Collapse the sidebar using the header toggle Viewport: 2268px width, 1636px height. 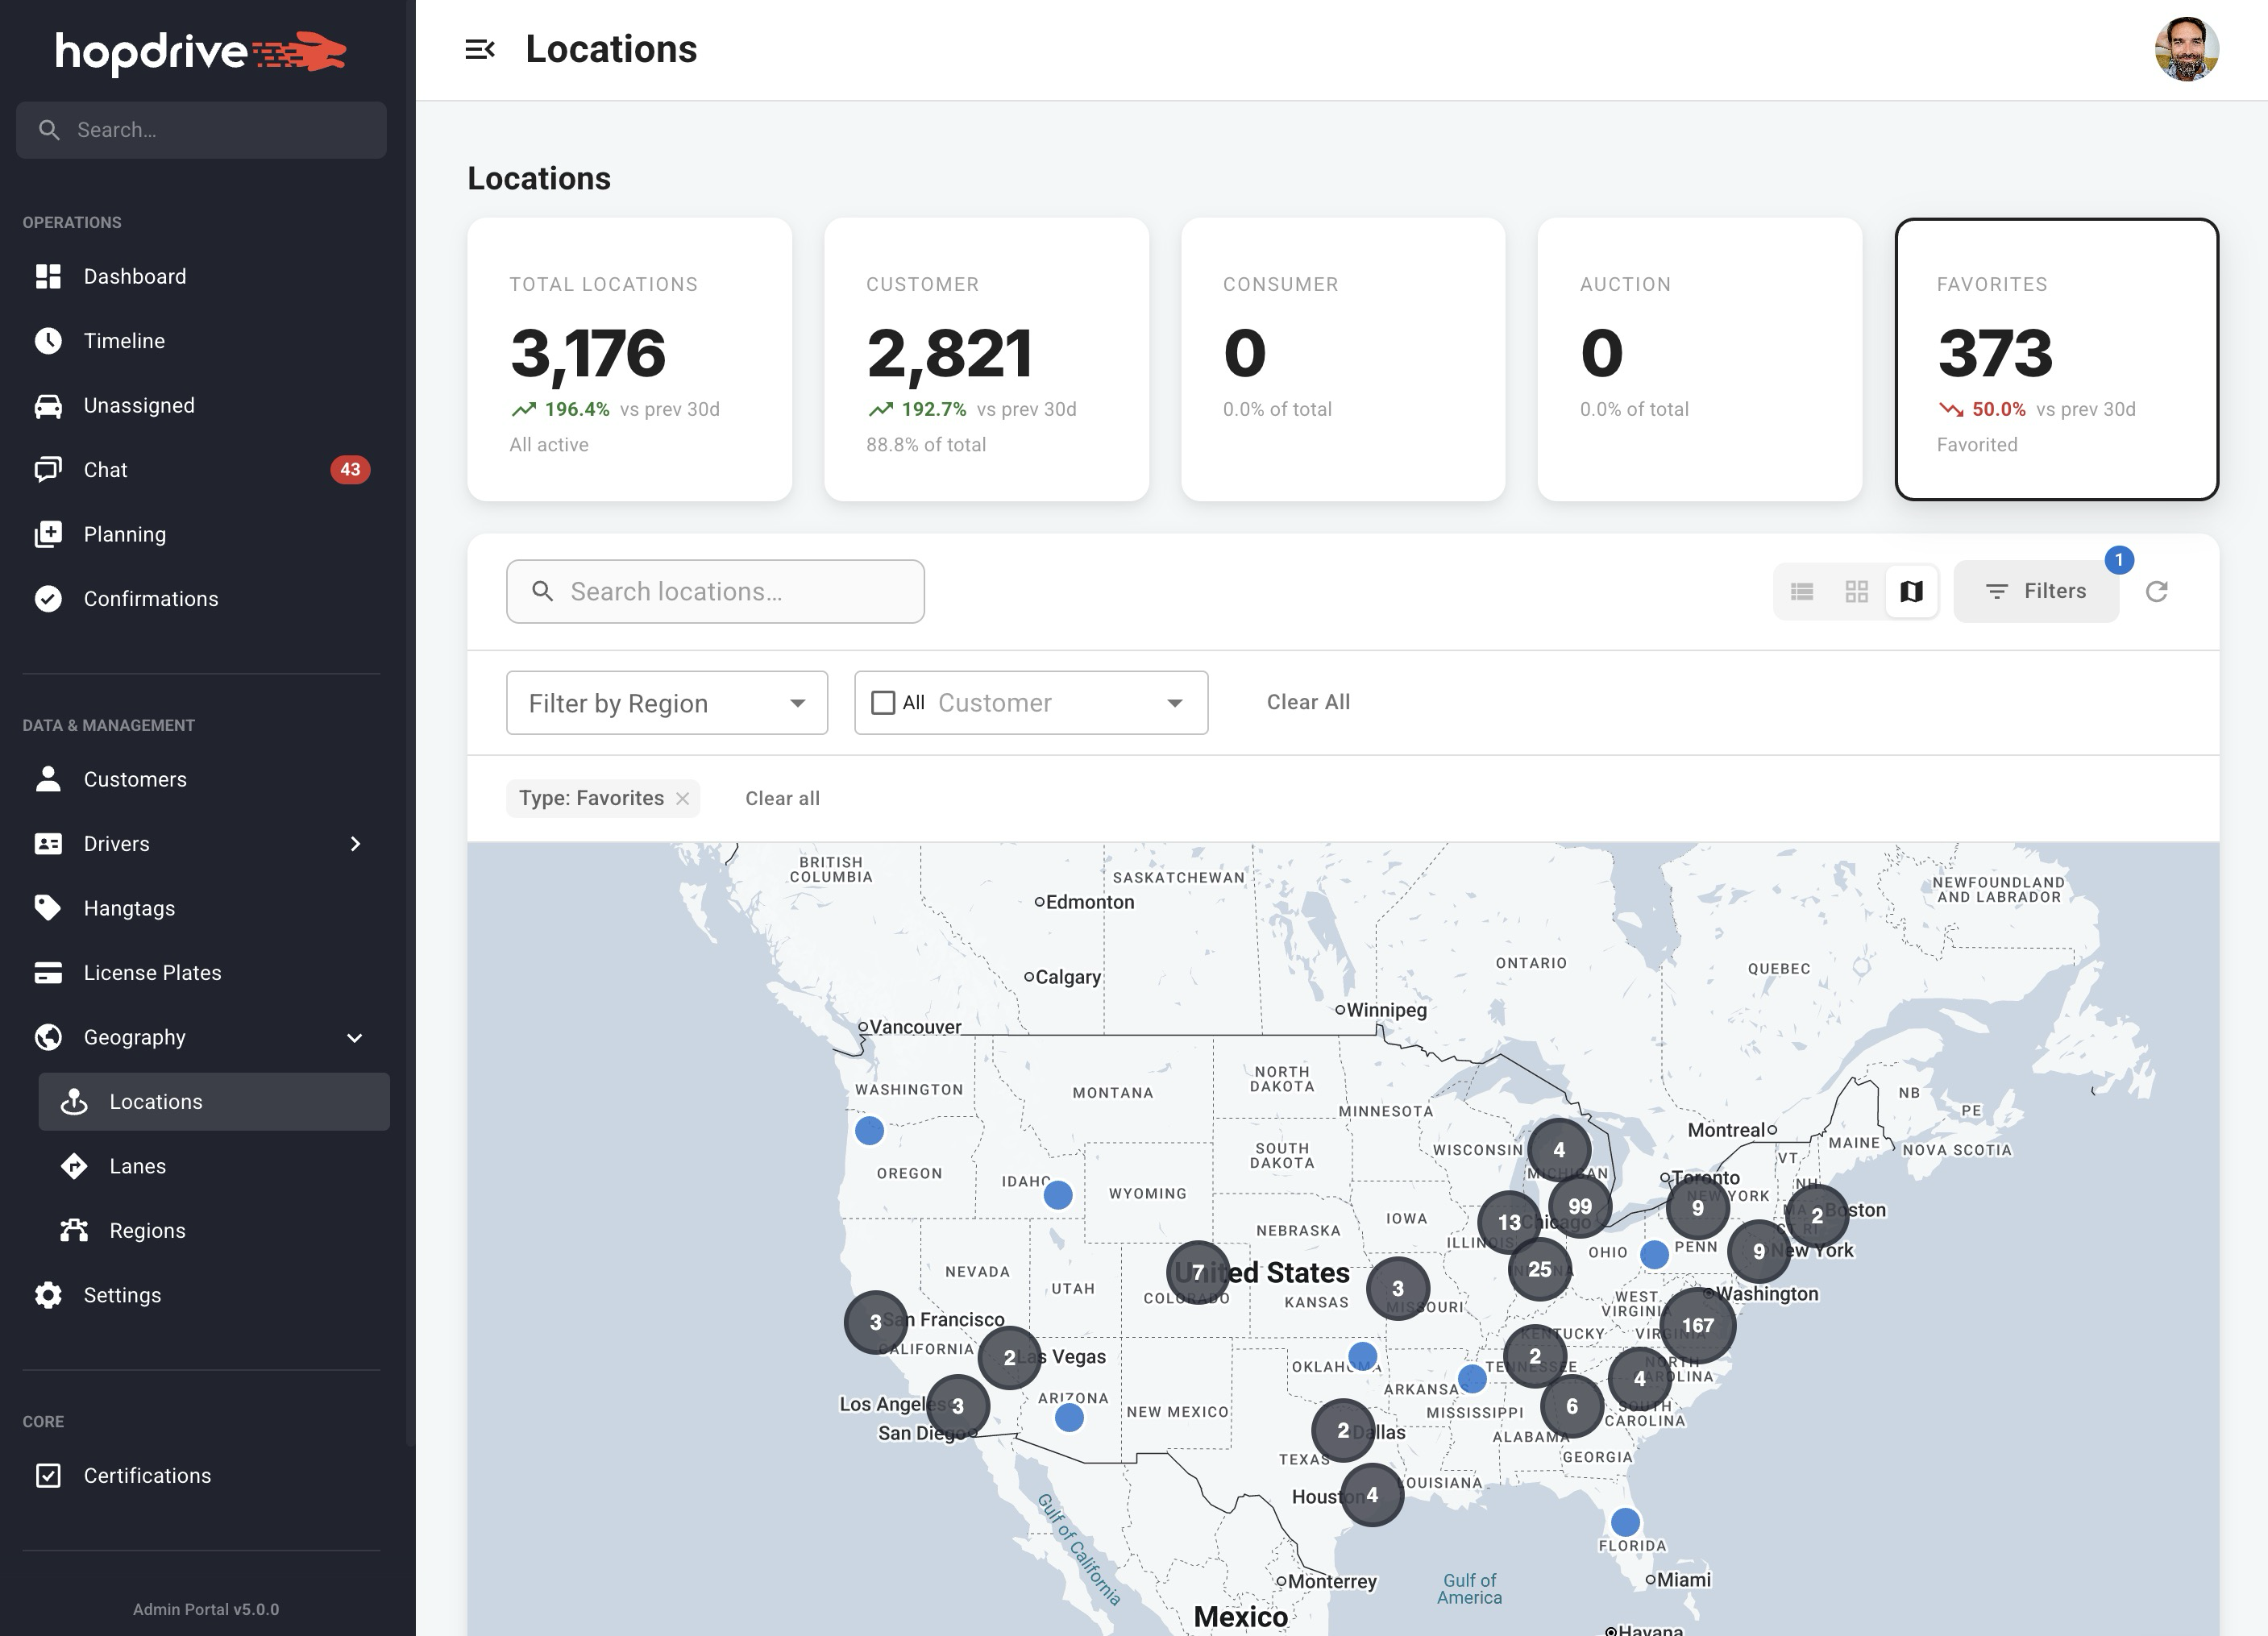(482, 48)
